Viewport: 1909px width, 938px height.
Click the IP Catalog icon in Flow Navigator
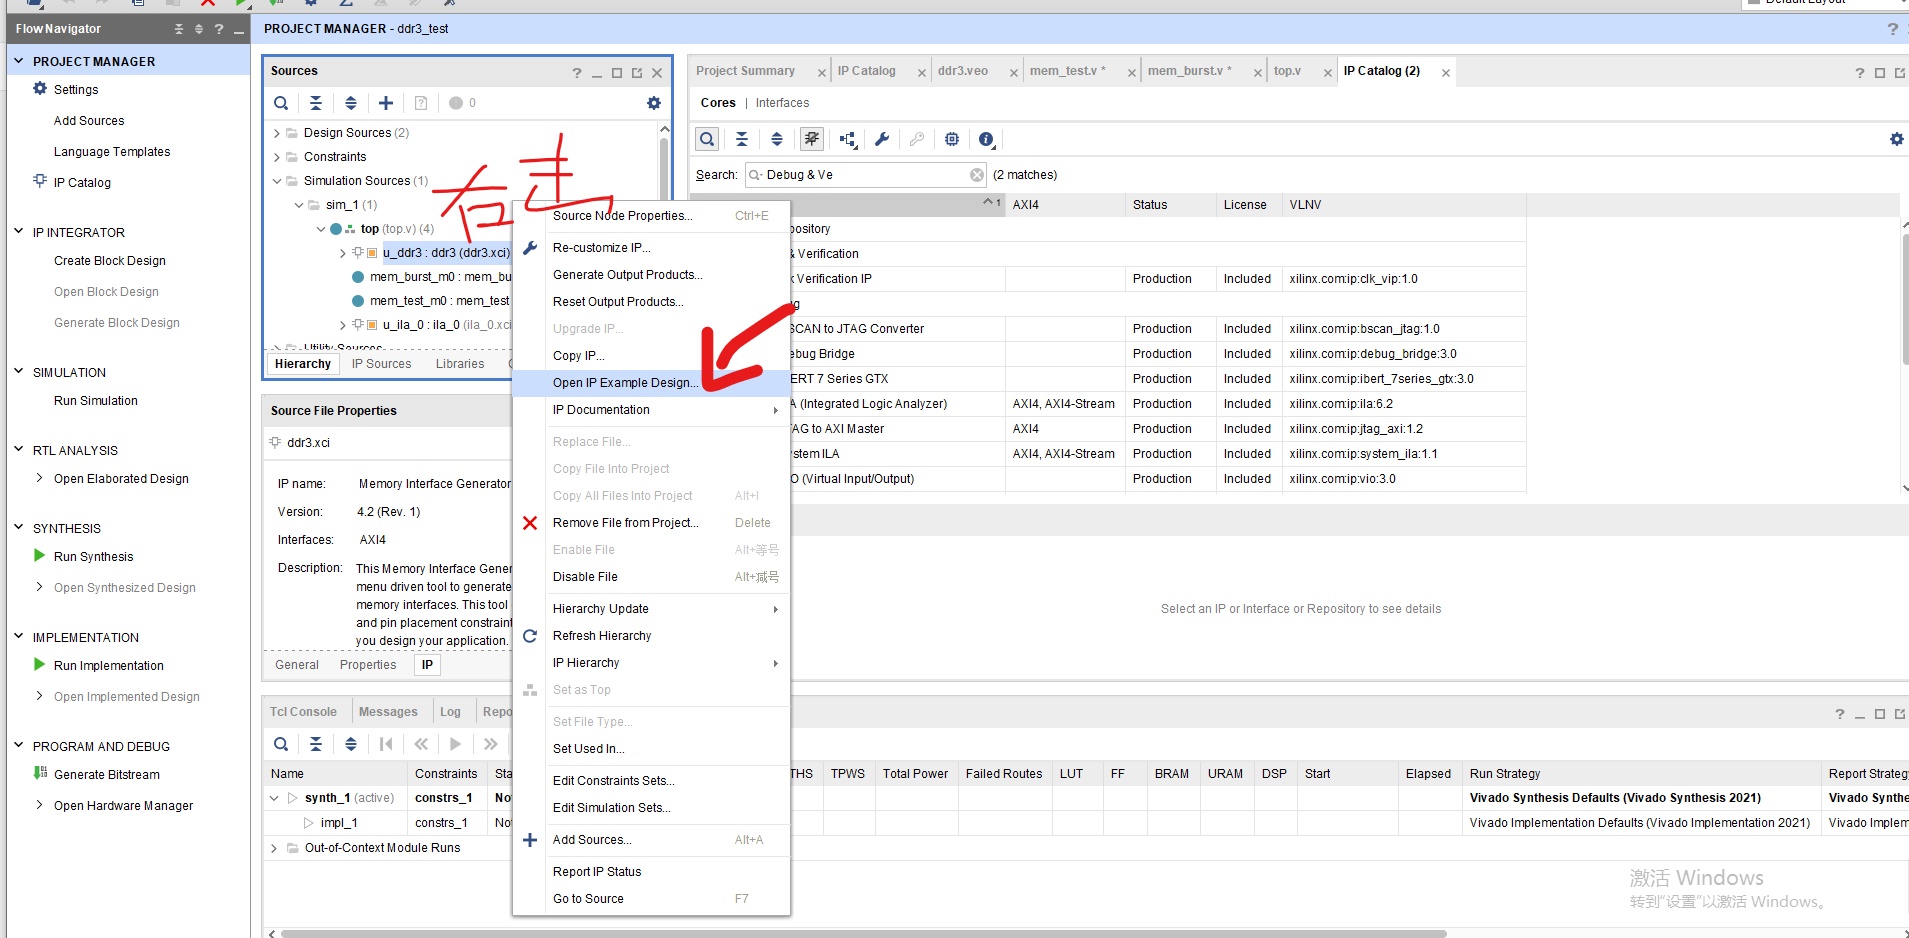click(x=40, y=181)
